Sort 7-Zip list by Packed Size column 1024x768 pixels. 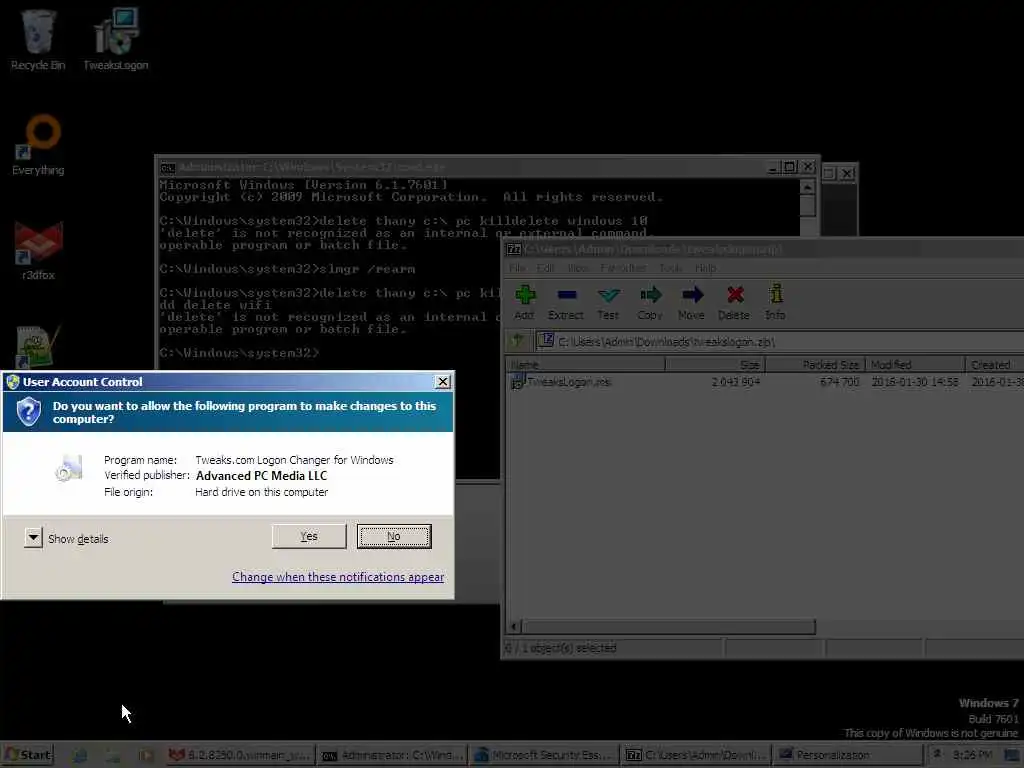pos(815,364)
